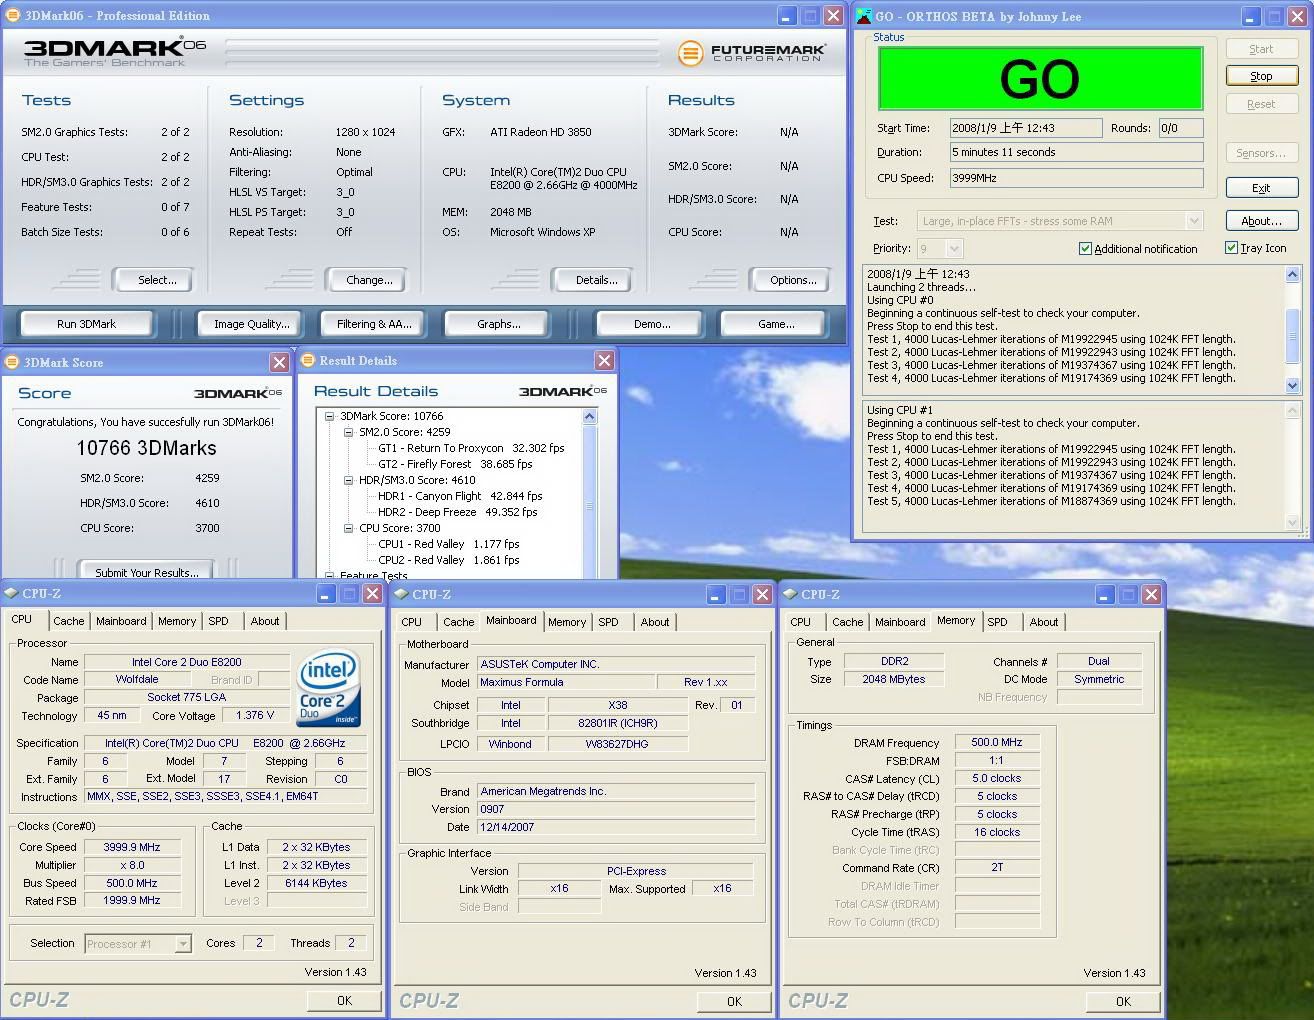Click the Game button
Viewport: 1314px width, 1020px height.
click(776, 324)
